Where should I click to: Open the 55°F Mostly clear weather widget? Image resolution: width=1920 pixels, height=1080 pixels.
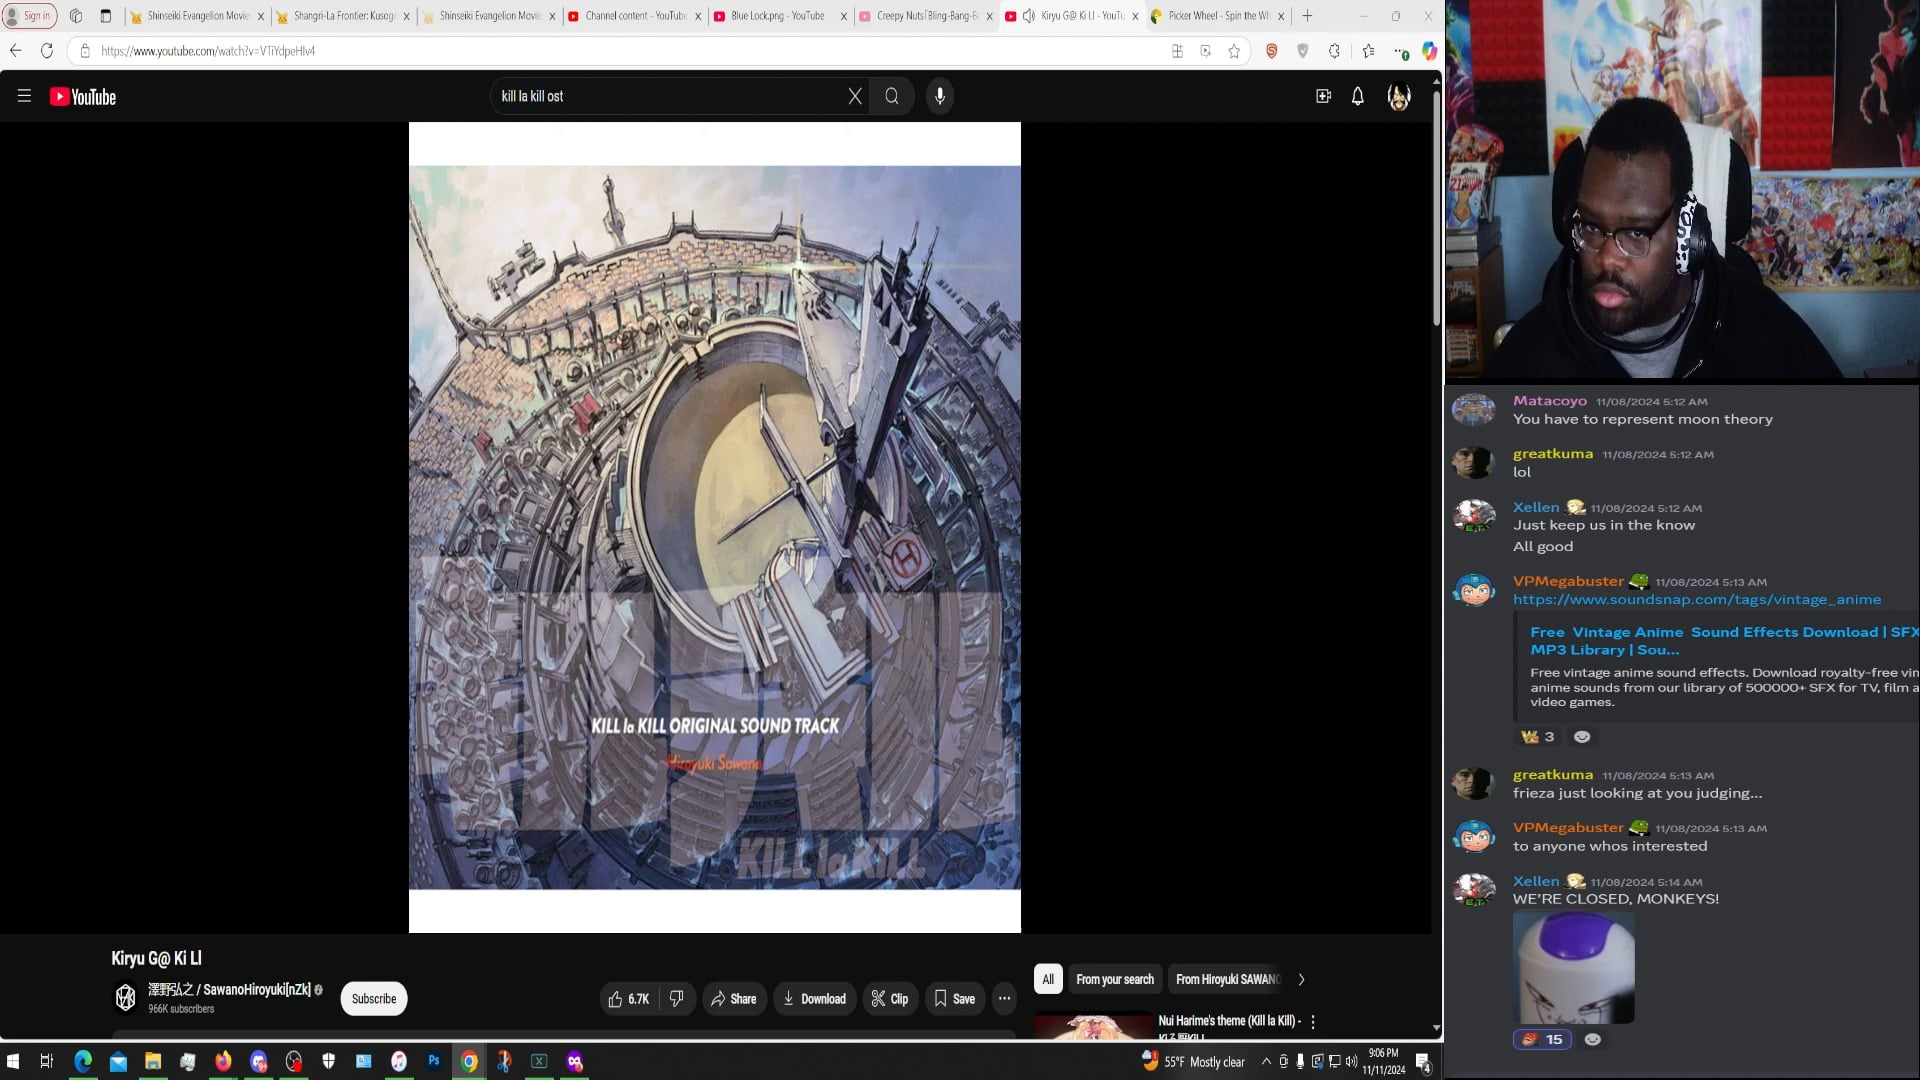pyautogui.click(x=1194, y=1062)
